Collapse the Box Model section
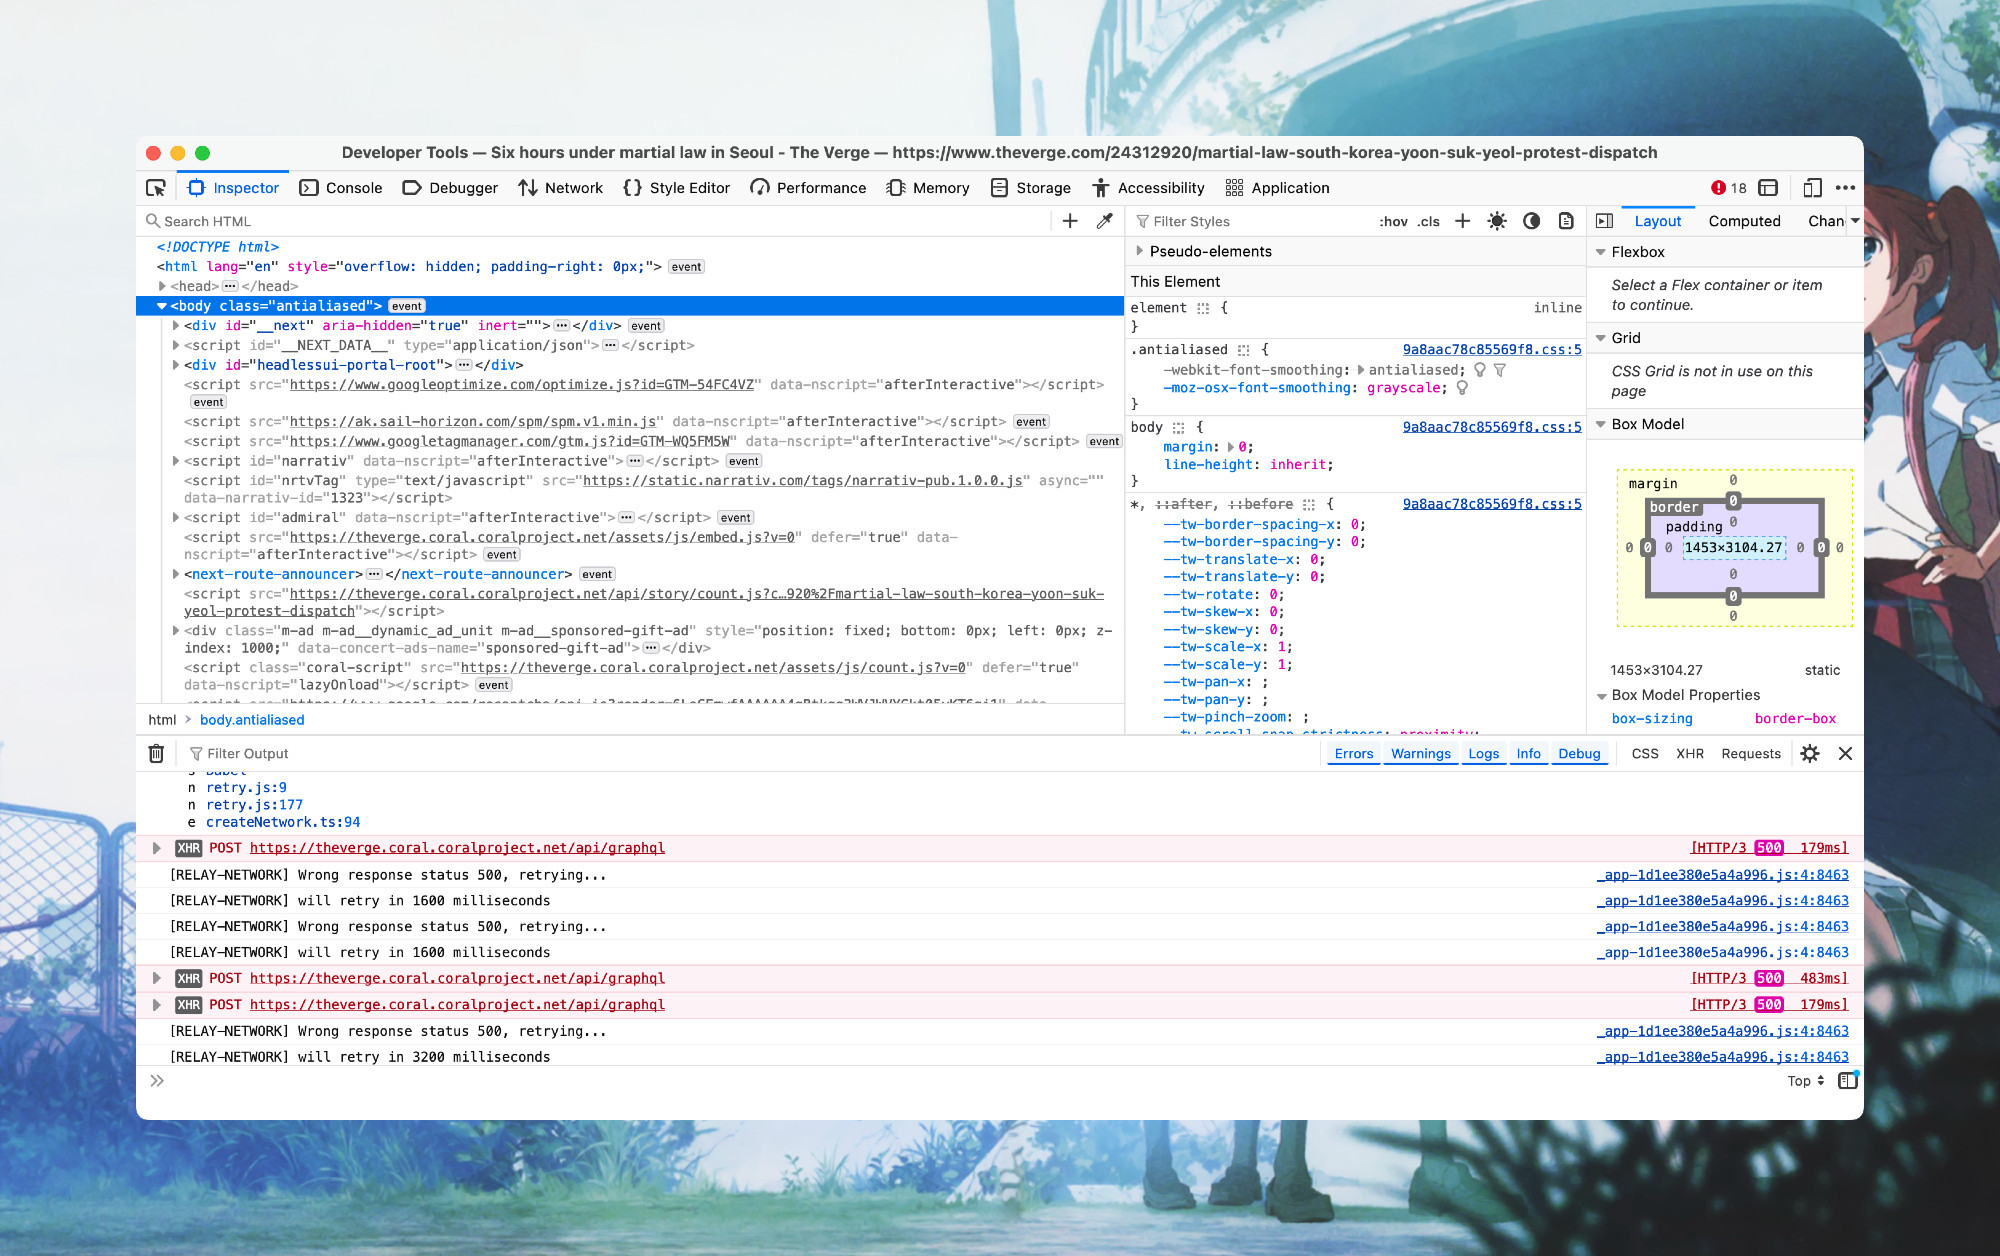This screenshot has height=1256, width=2000. (1601, 424)
